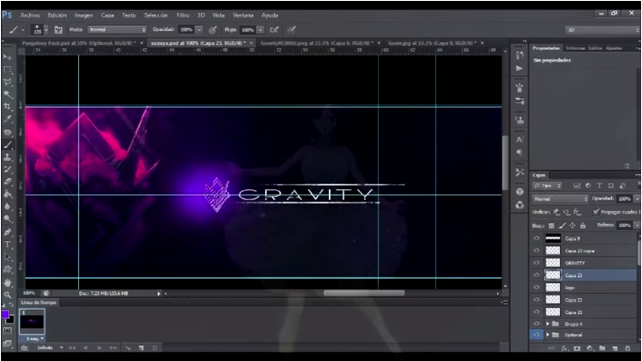642x361 pixels.
Task: Duplicate selected frame icon
Action: coord(141,348)
